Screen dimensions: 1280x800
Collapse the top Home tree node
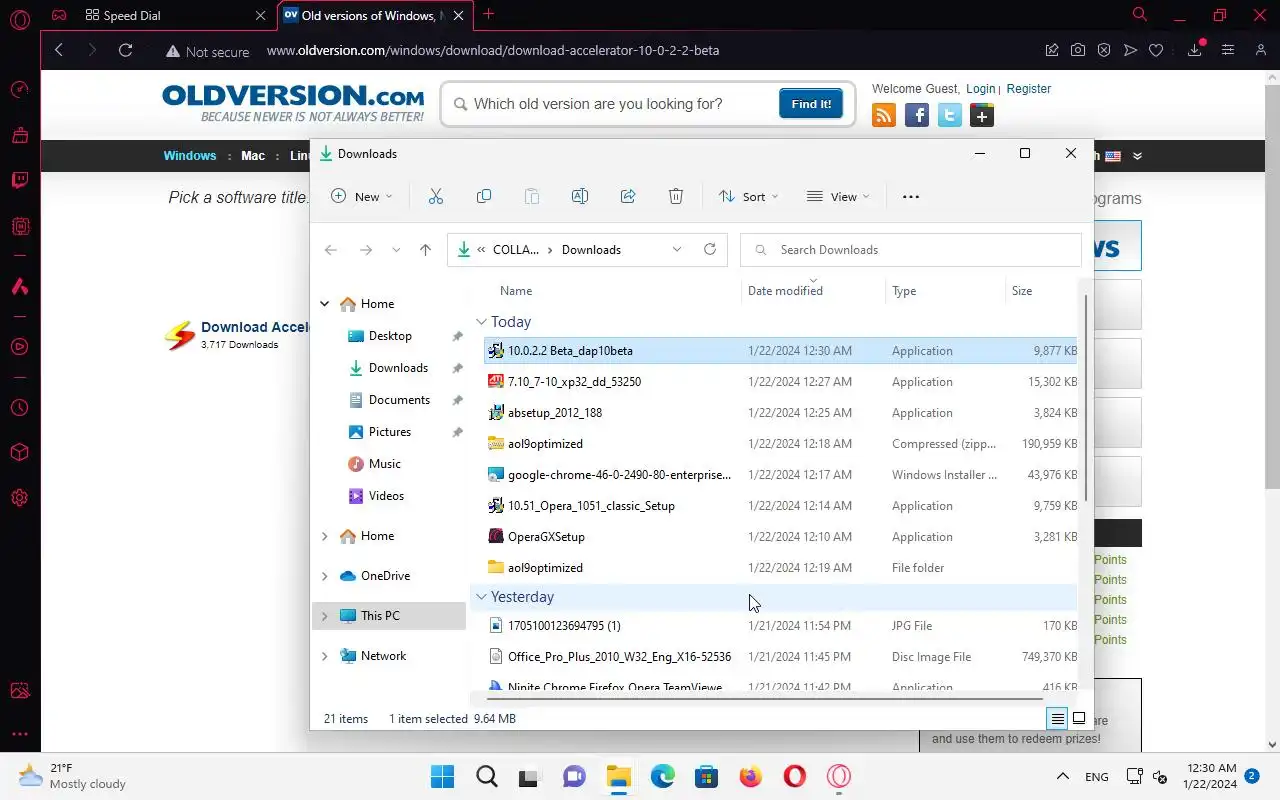click(324, 304)
